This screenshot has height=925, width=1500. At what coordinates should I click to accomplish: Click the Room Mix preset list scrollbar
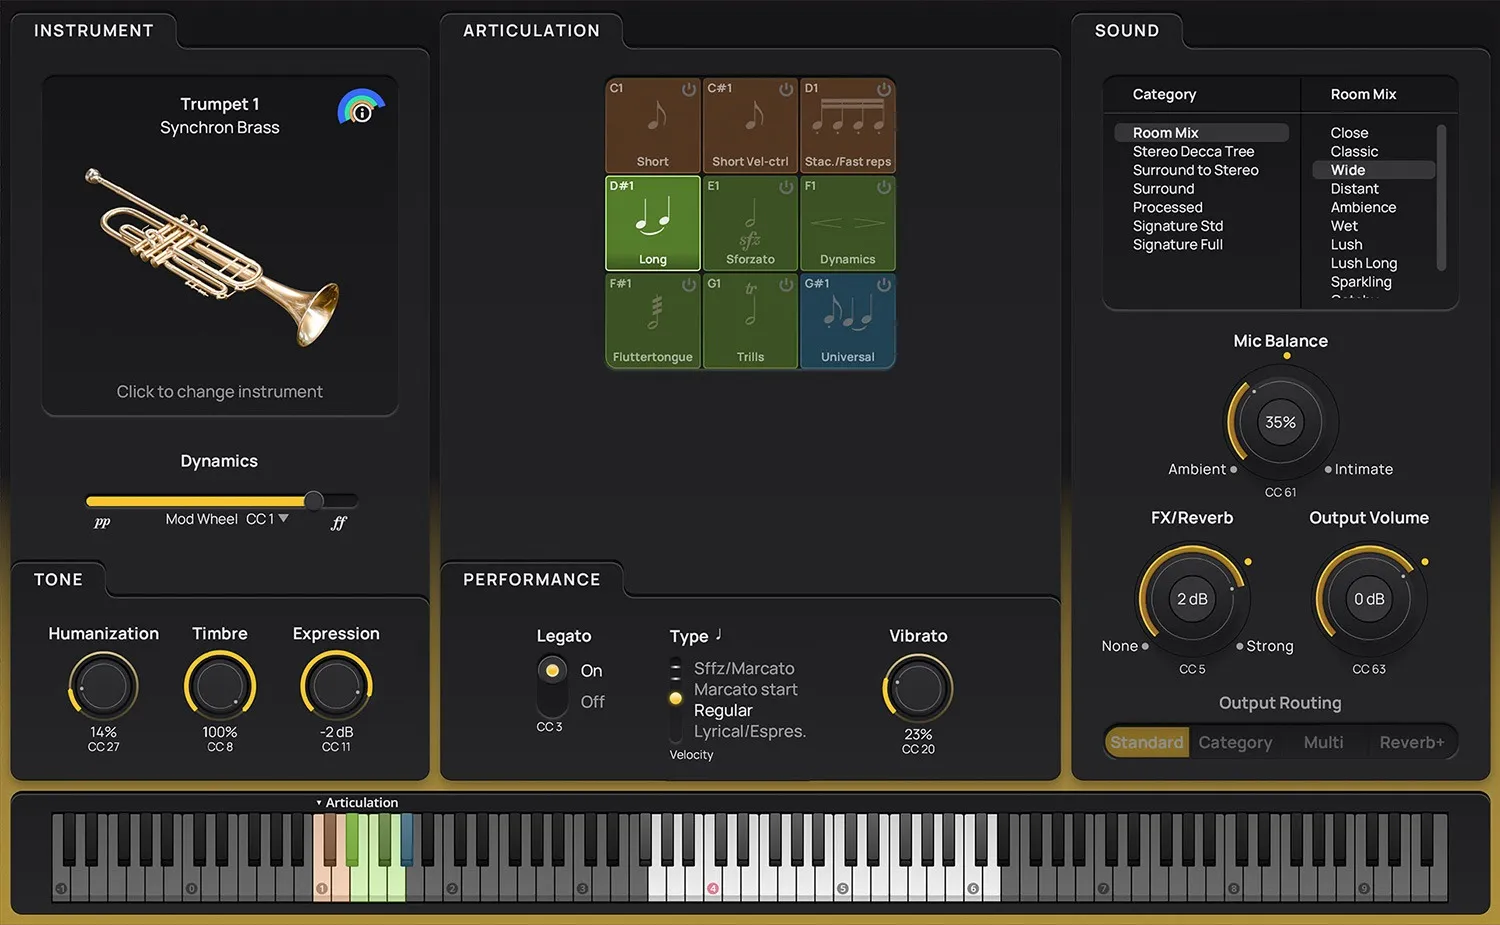pos(1441,197)
